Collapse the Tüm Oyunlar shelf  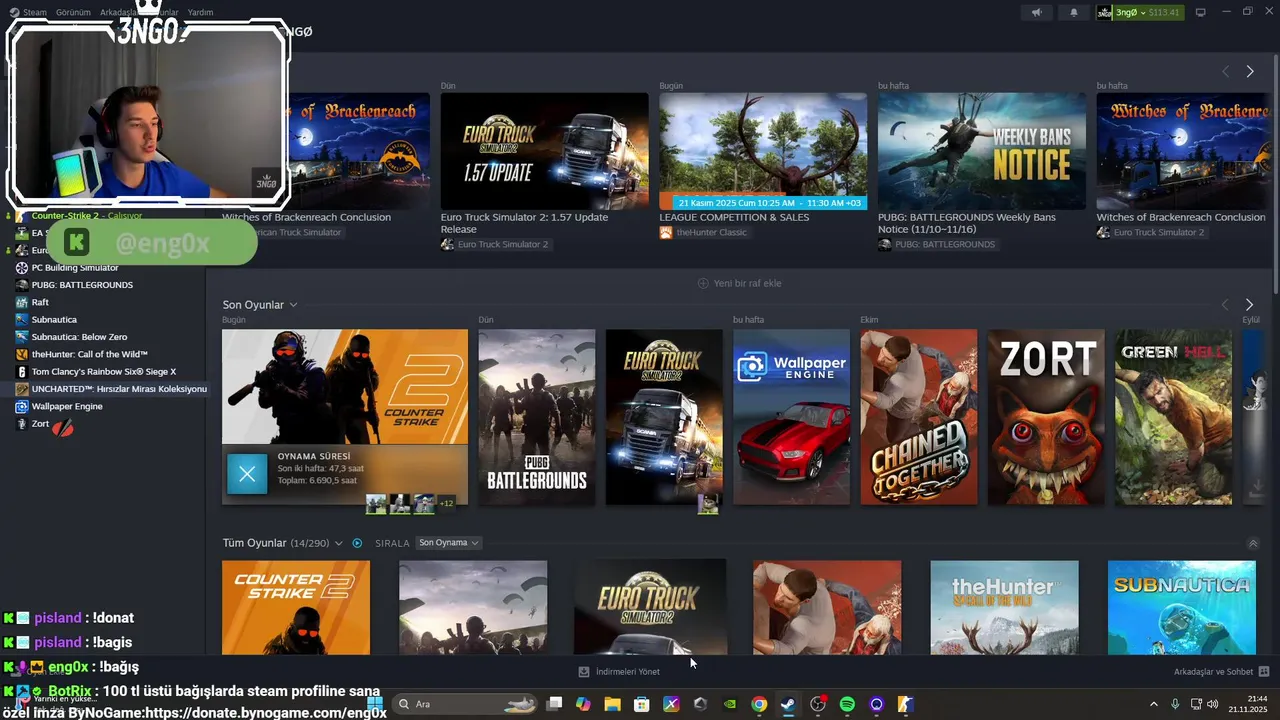[1253, 543]
